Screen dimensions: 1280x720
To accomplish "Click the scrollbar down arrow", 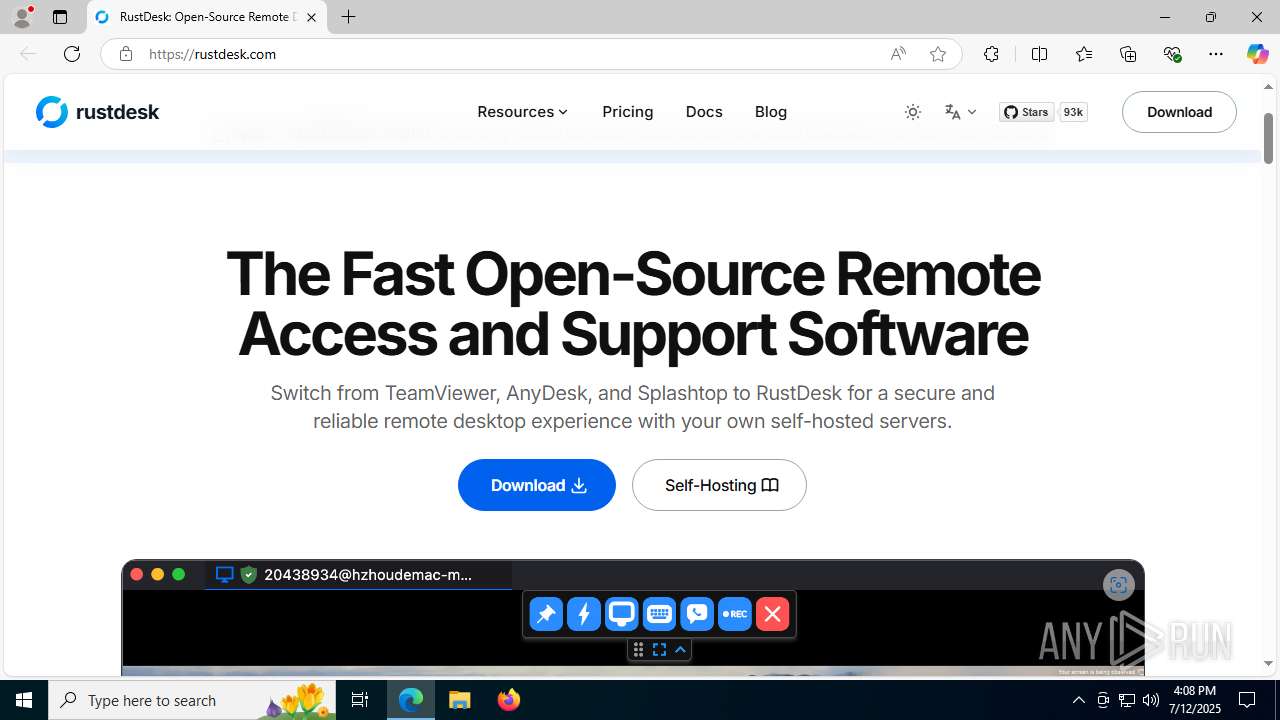I will click(1268, 664).
